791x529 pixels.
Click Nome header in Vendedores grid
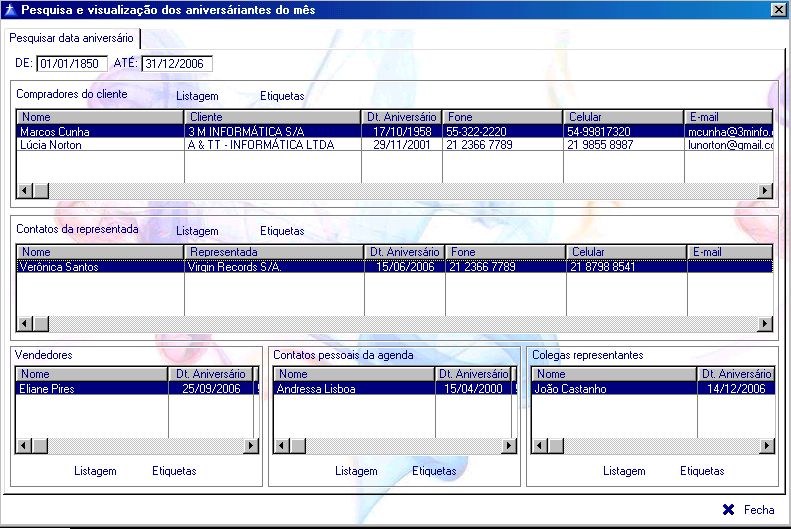click(x=92, y=374)
